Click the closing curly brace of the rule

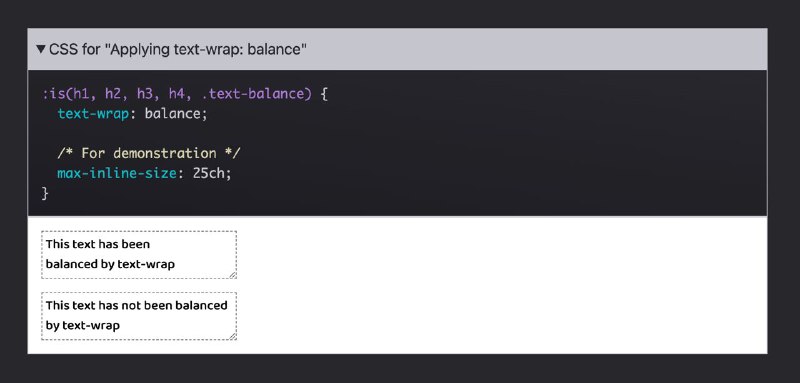(45, 193)
